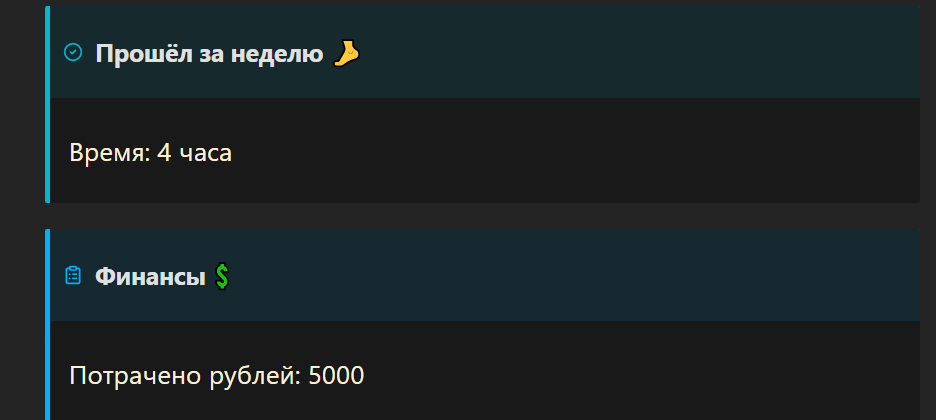
Task: Select the Финансы callout title text
Action: pos(150,277)
